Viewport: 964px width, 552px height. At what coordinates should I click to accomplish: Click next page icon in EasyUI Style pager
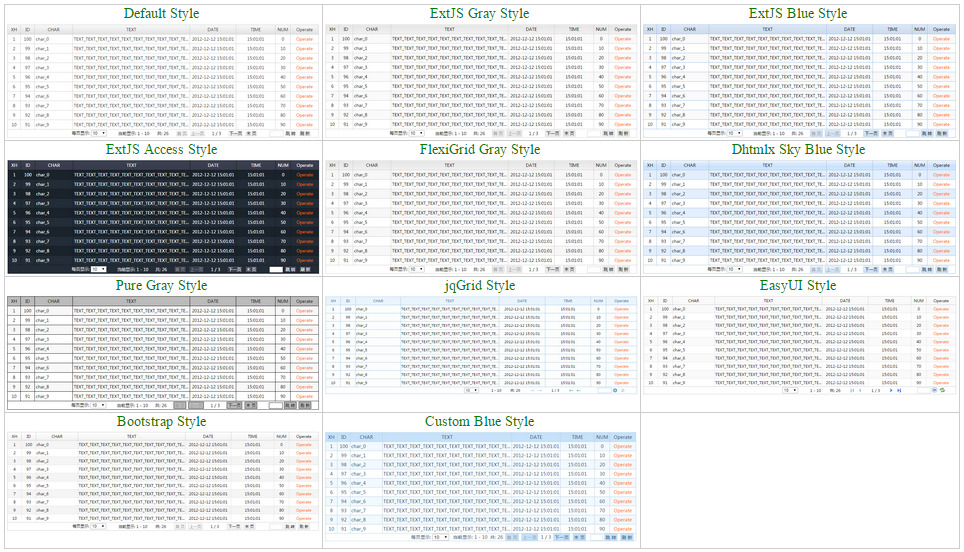tap(890, 390)
